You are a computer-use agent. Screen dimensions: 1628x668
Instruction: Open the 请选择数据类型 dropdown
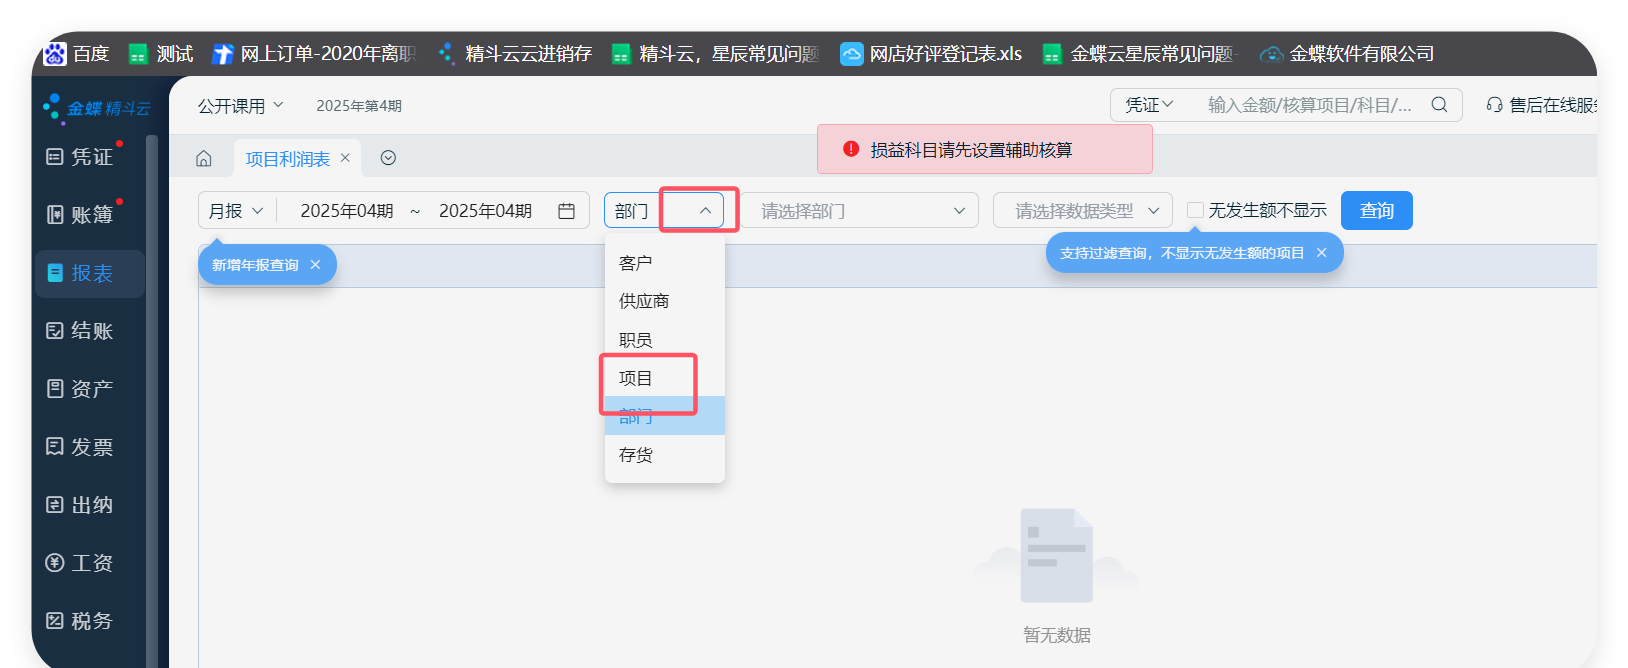[1082, 211]
